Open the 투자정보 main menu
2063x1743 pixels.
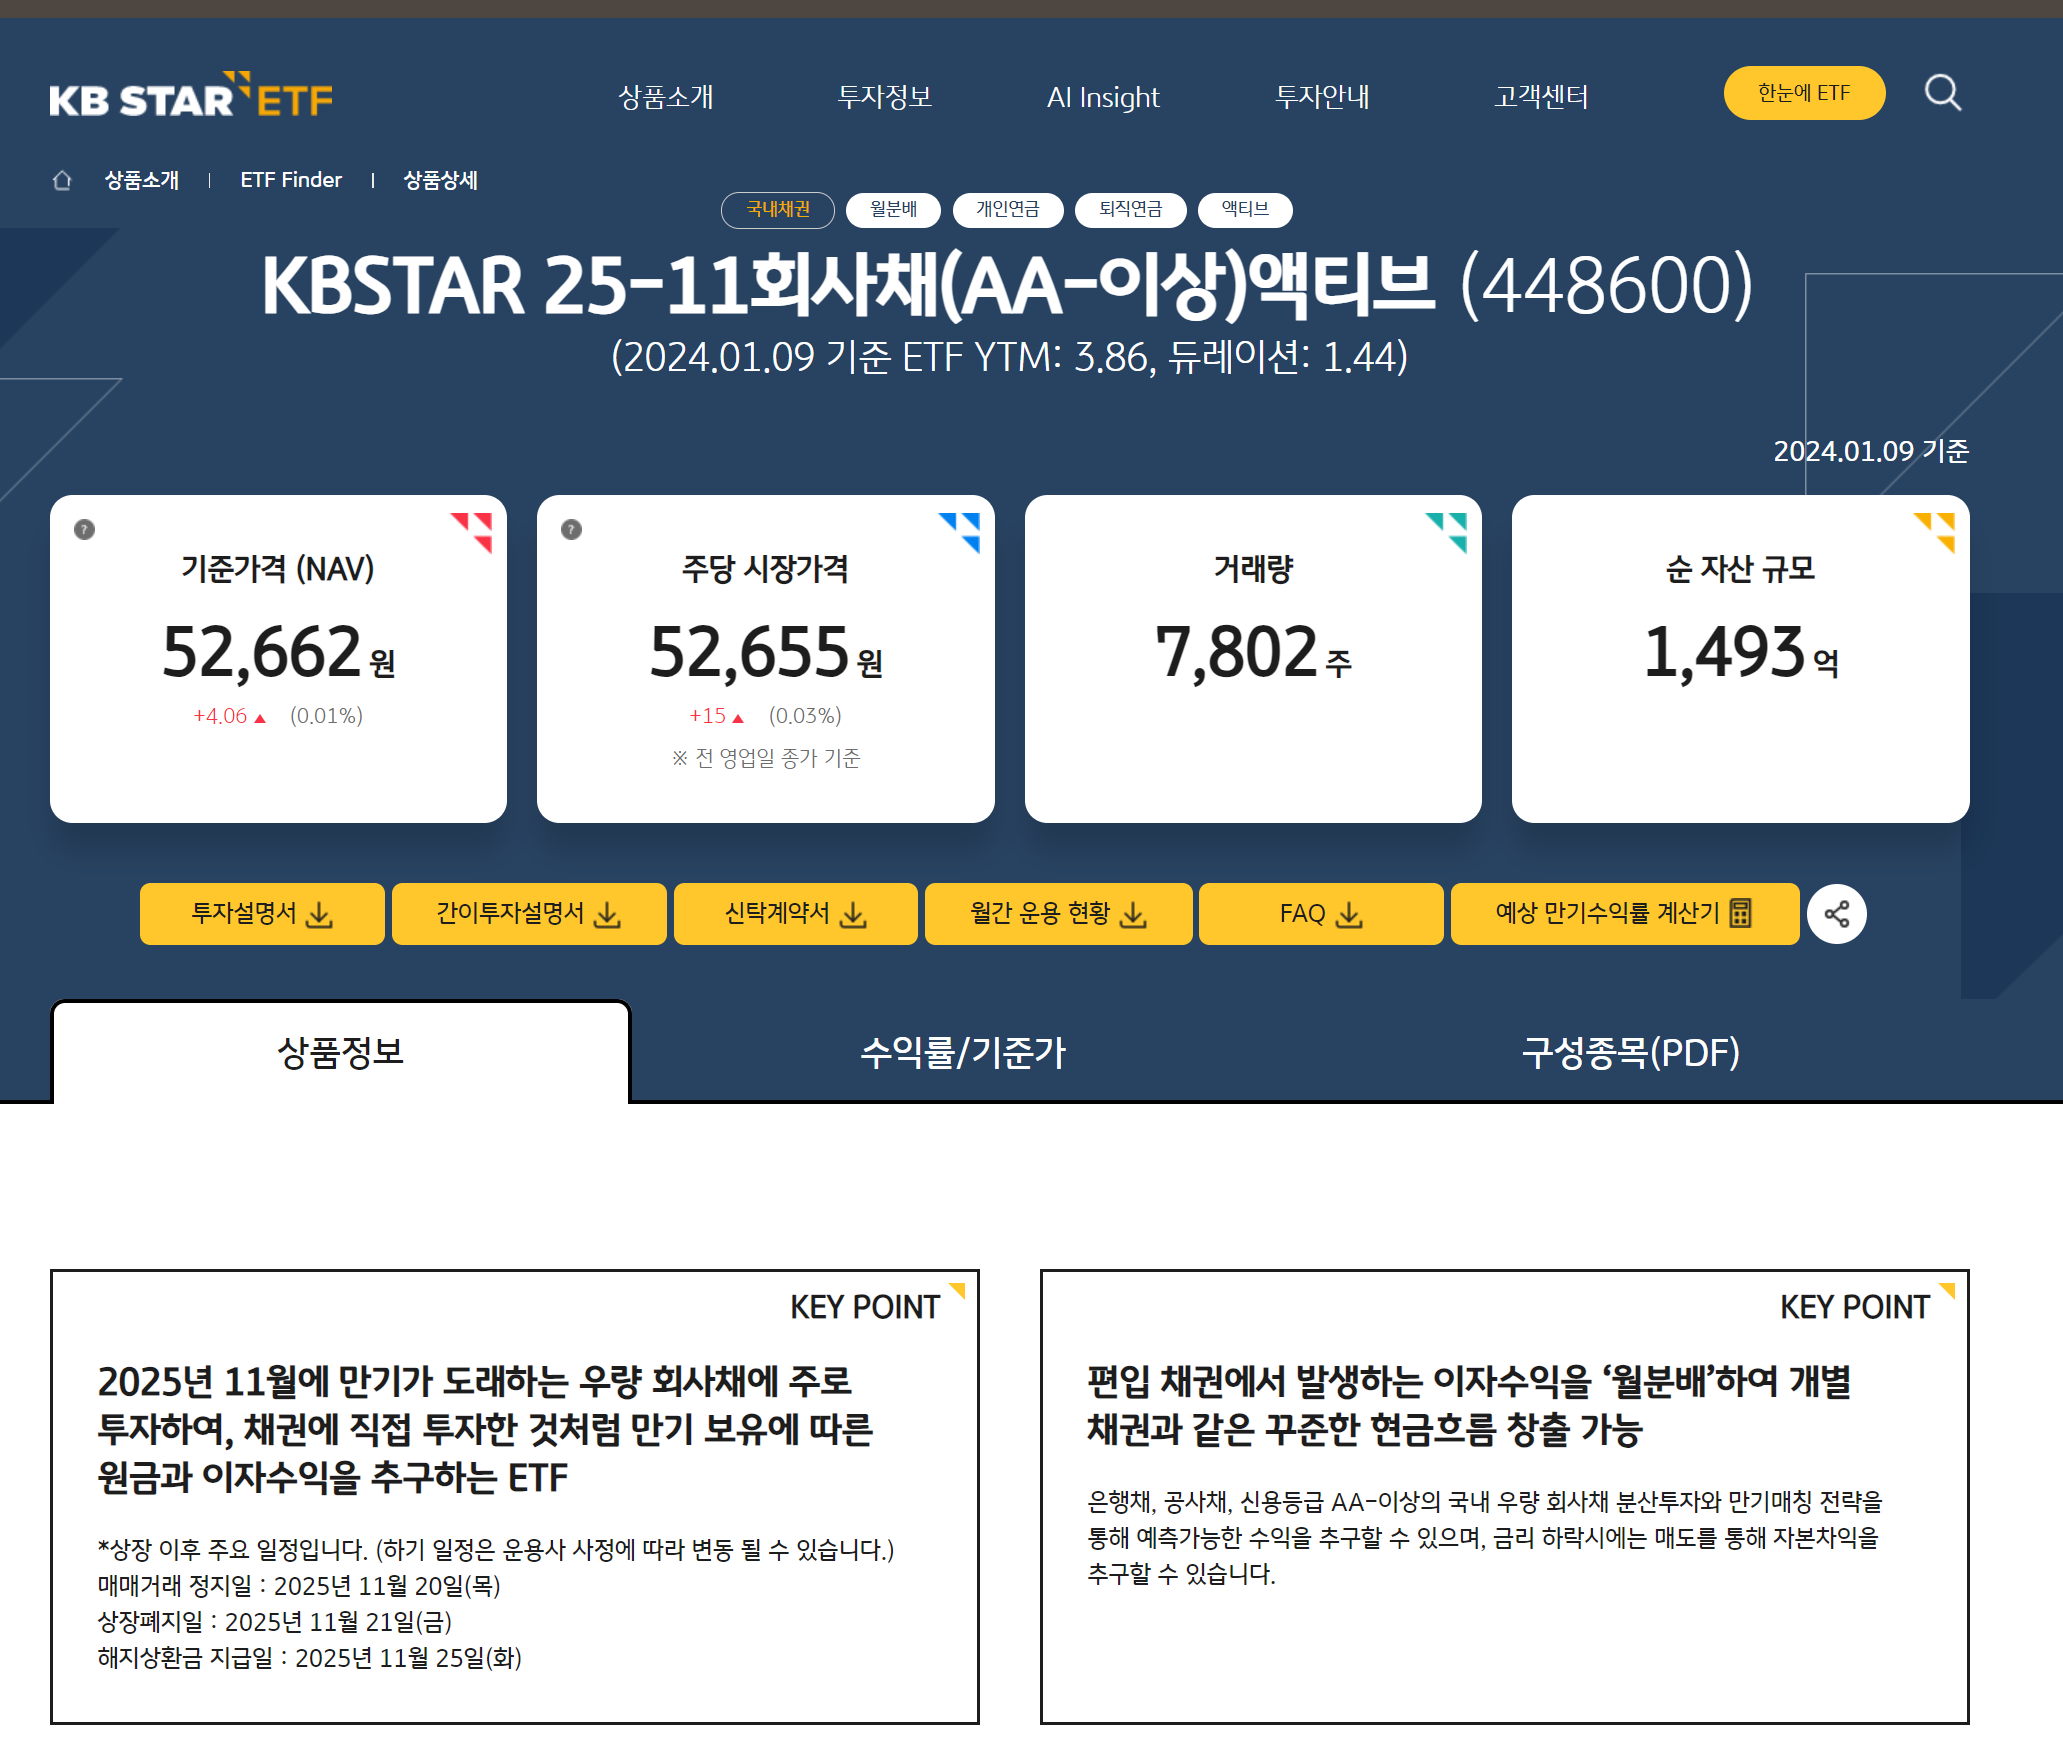point(885,97)
